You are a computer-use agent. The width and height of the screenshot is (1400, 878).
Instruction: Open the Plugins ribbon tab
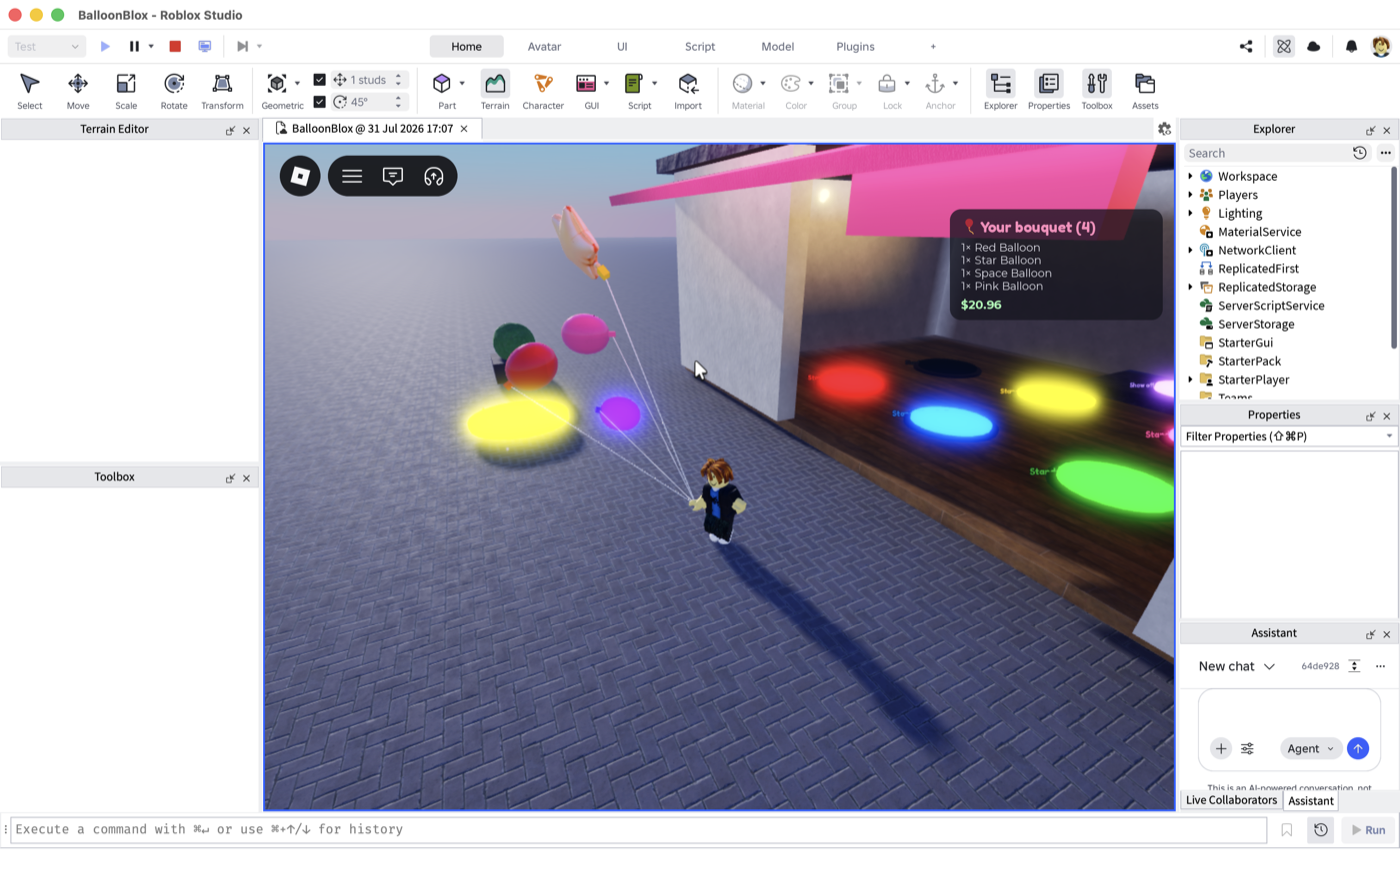[x=855, y=46]
